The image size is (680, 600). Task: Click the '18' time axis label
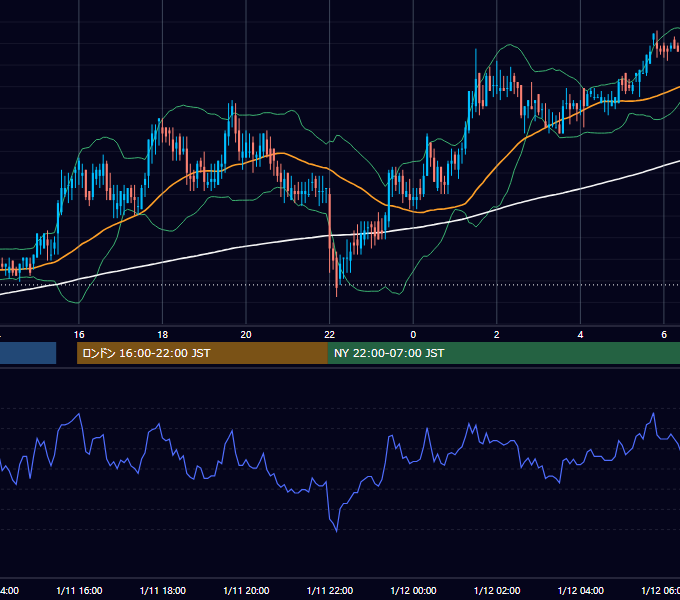click(x=163, y=335)
